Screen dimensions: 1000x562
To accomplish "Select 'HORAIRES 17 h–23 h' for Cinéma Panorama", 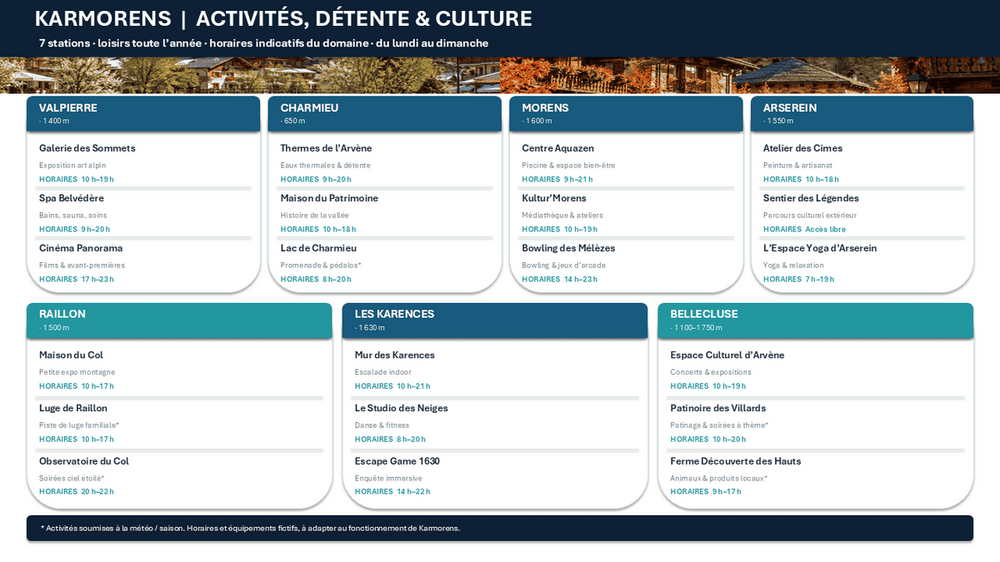I will point(77,279).
